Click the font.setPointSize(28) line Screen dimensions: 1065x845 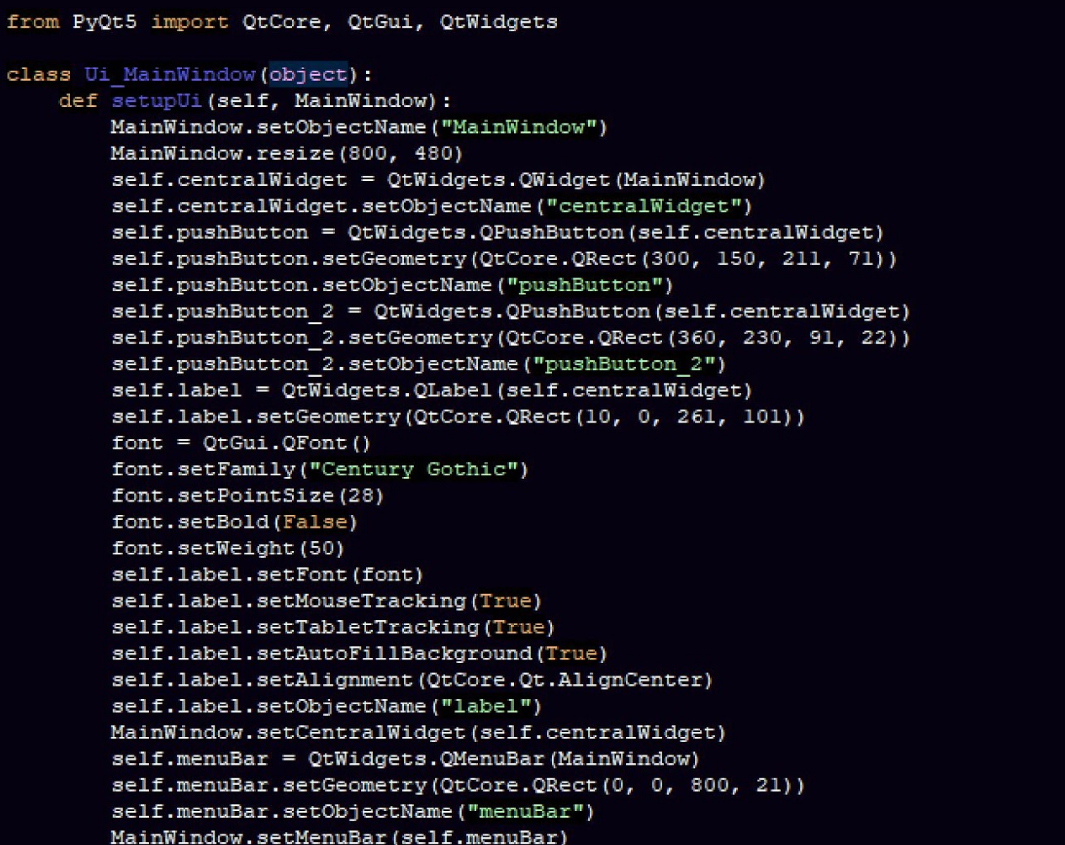tap(247, 496)
